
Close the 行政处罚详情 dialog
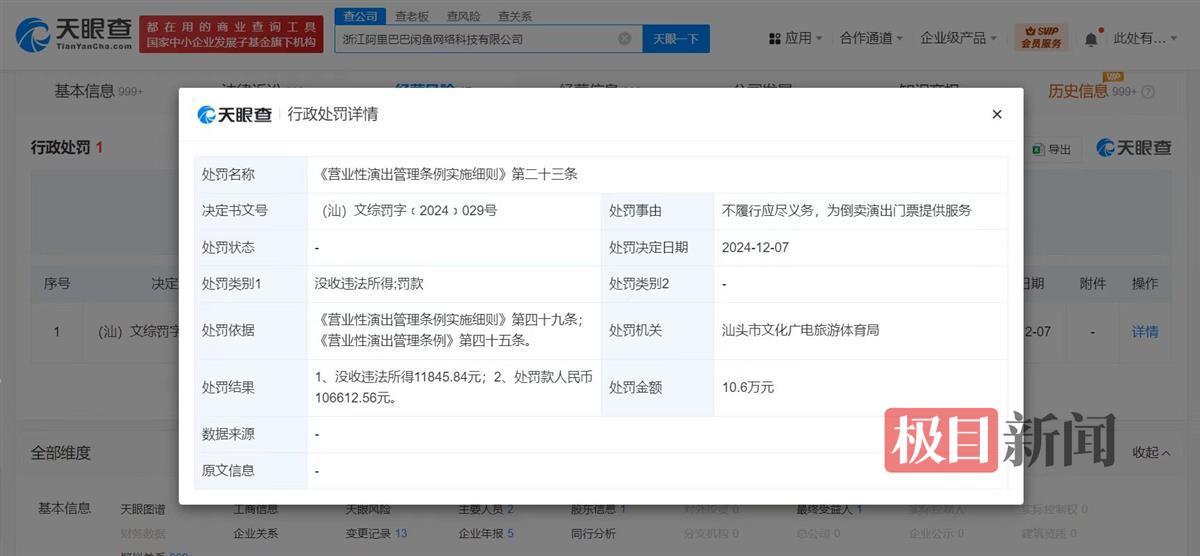point(996,115)
